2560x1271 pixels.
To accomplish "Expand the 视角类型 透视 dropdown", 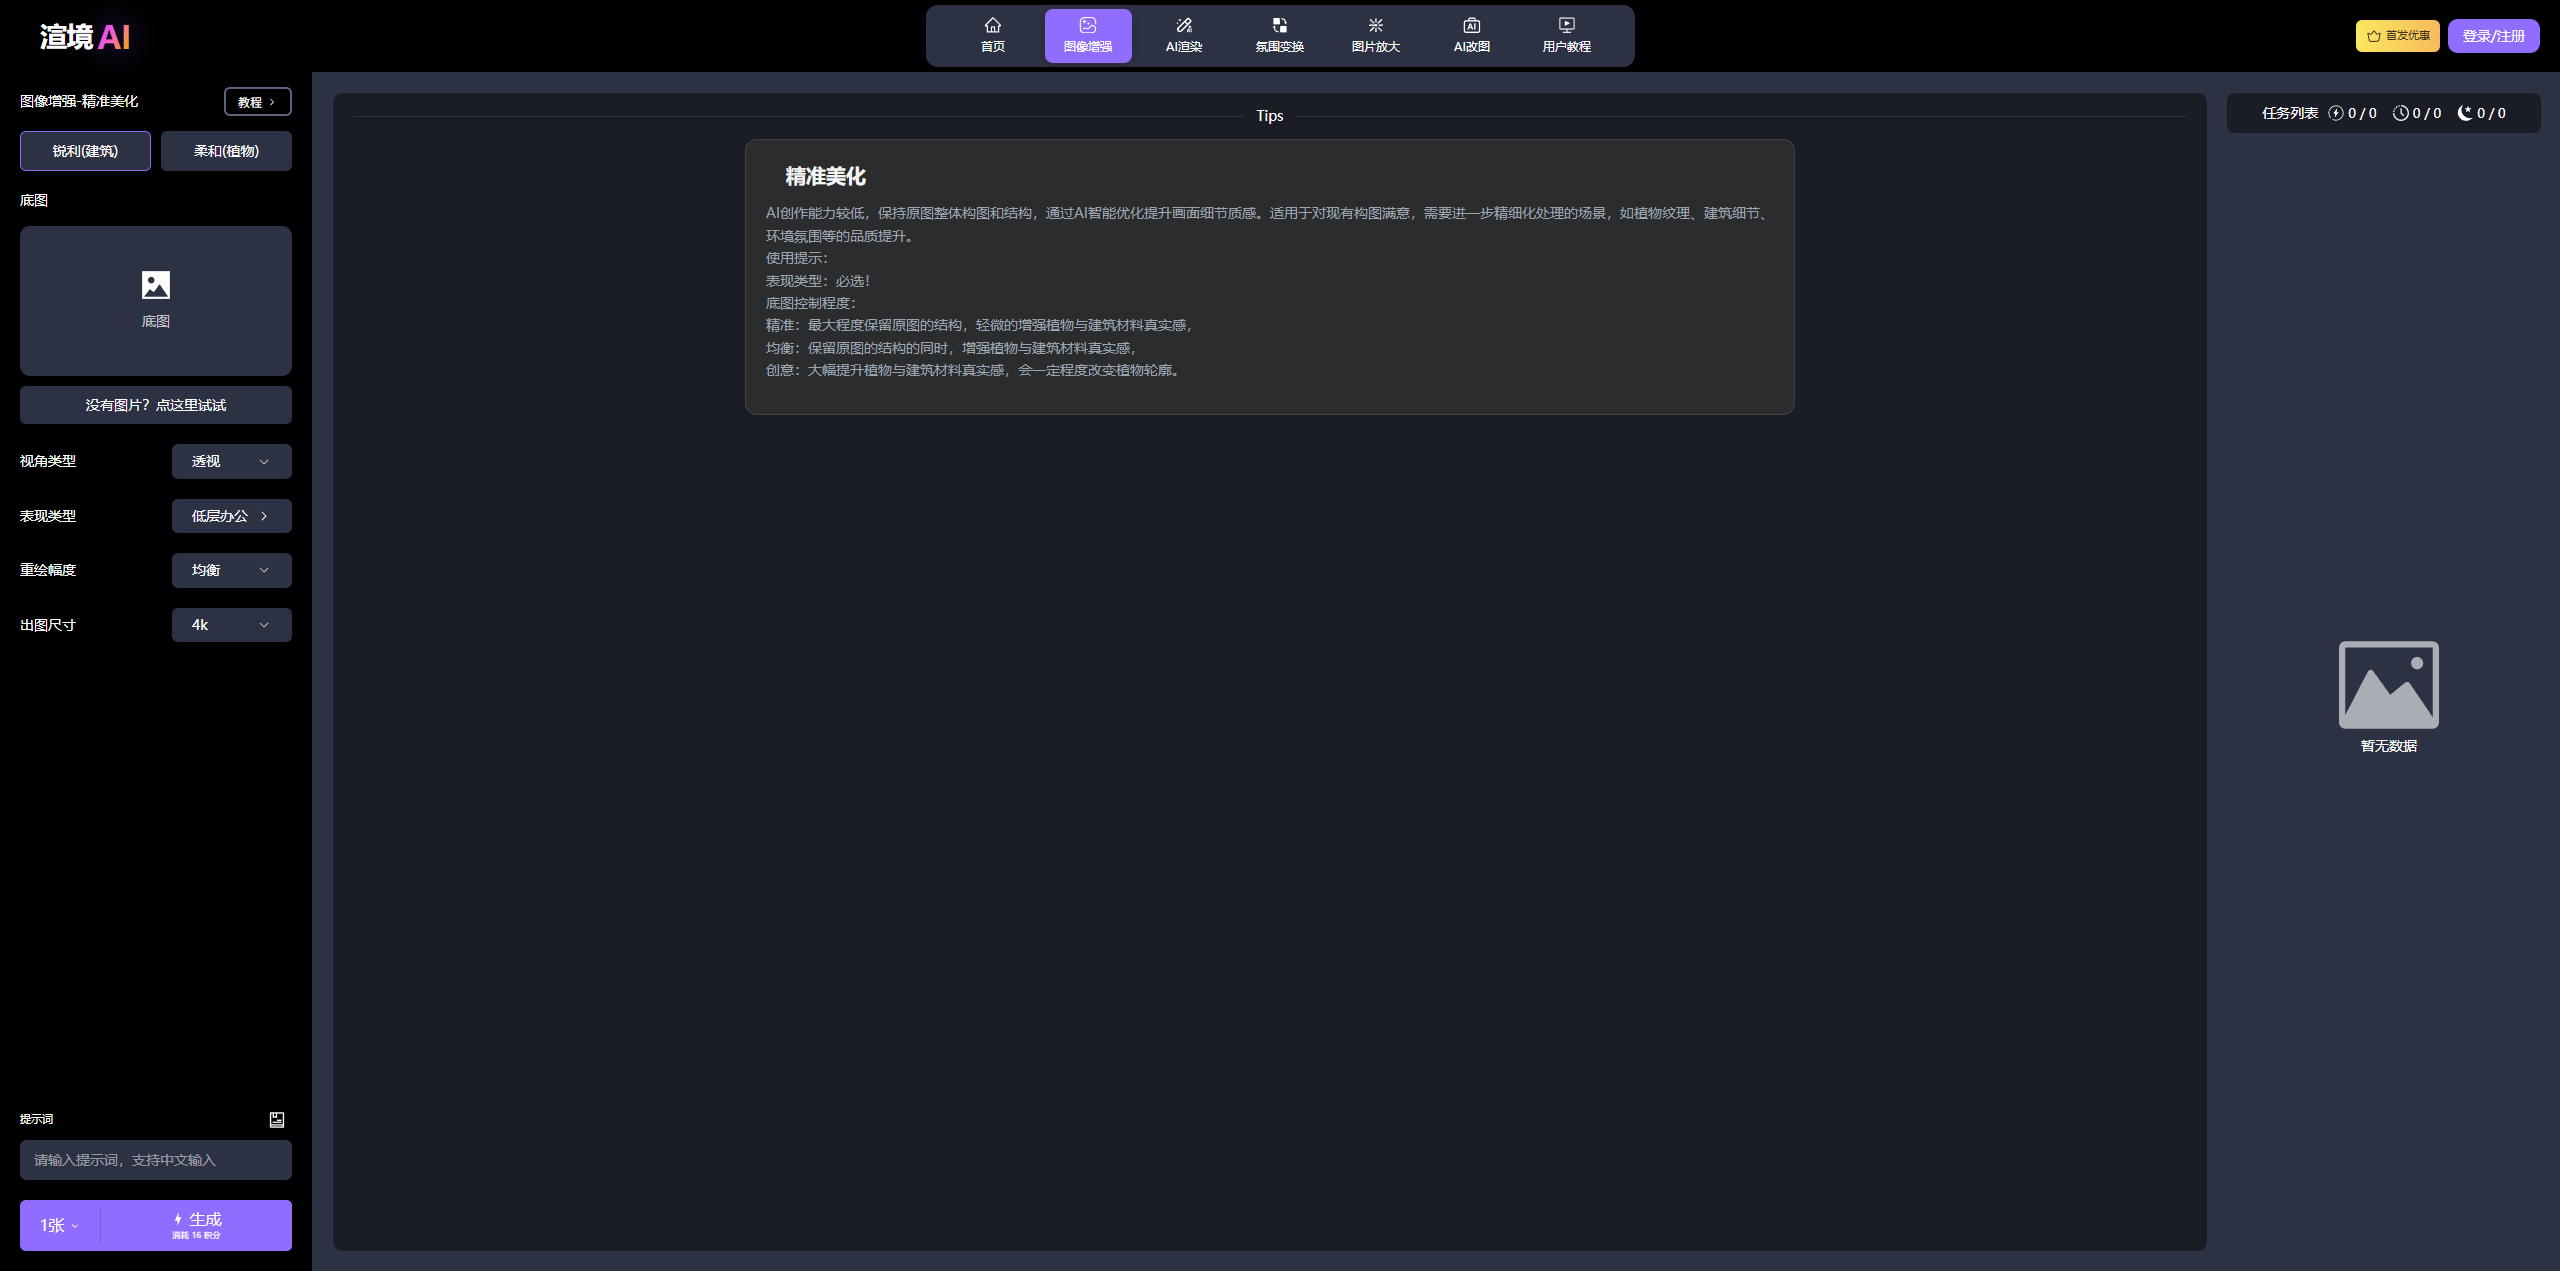I will click(231, 461).
